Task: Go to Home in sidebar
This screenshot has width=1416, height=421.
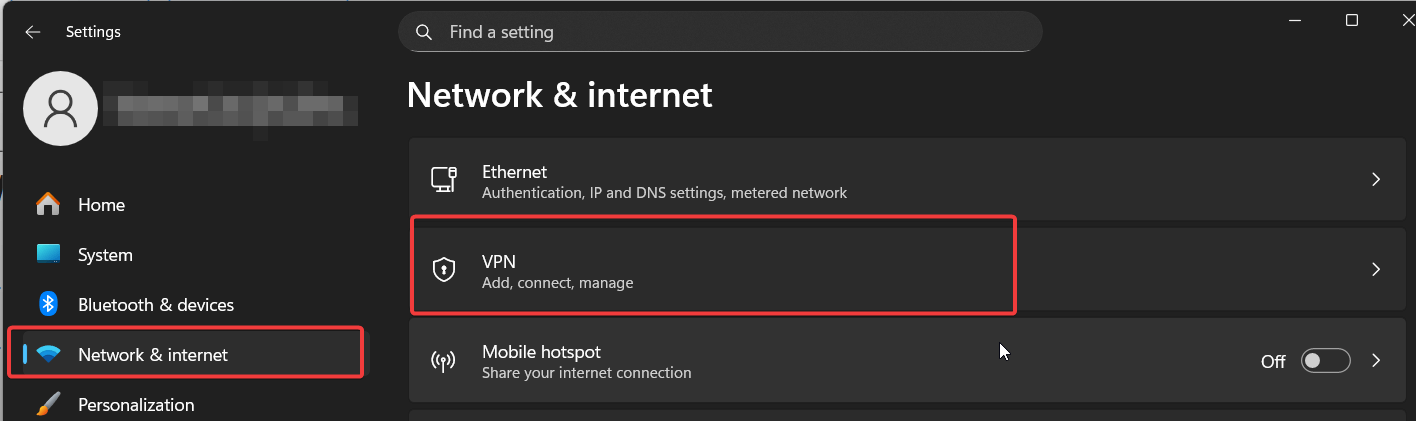Action: [x=101, y=205]
